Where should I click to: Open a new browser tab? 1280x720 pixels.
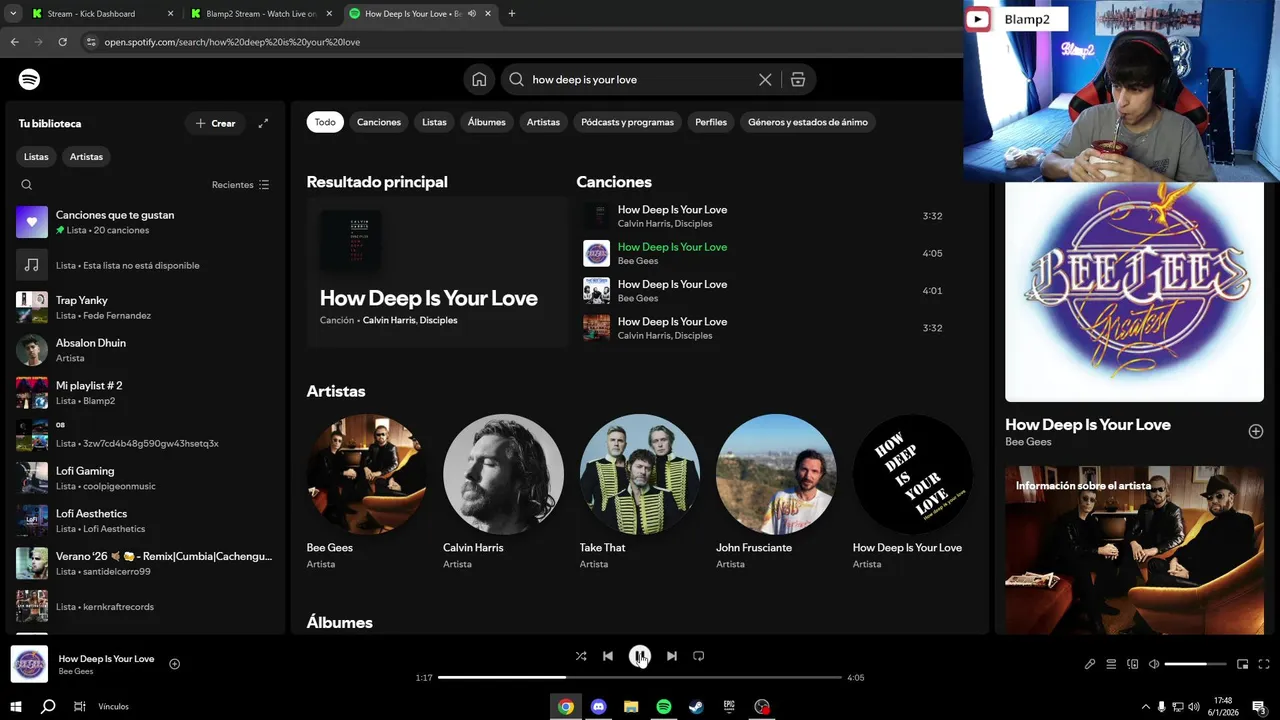pos(512,14)
